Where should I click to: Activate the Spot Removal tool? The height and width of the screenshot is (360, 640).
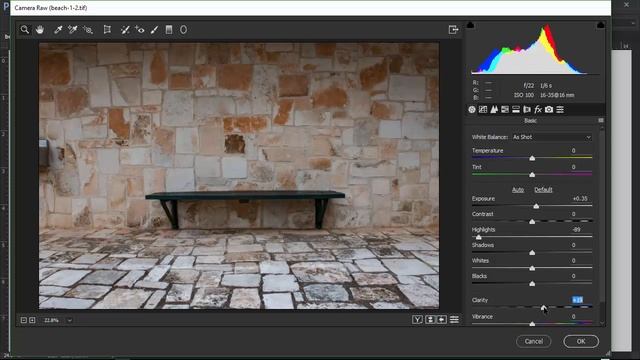click(x=125, y=30)
